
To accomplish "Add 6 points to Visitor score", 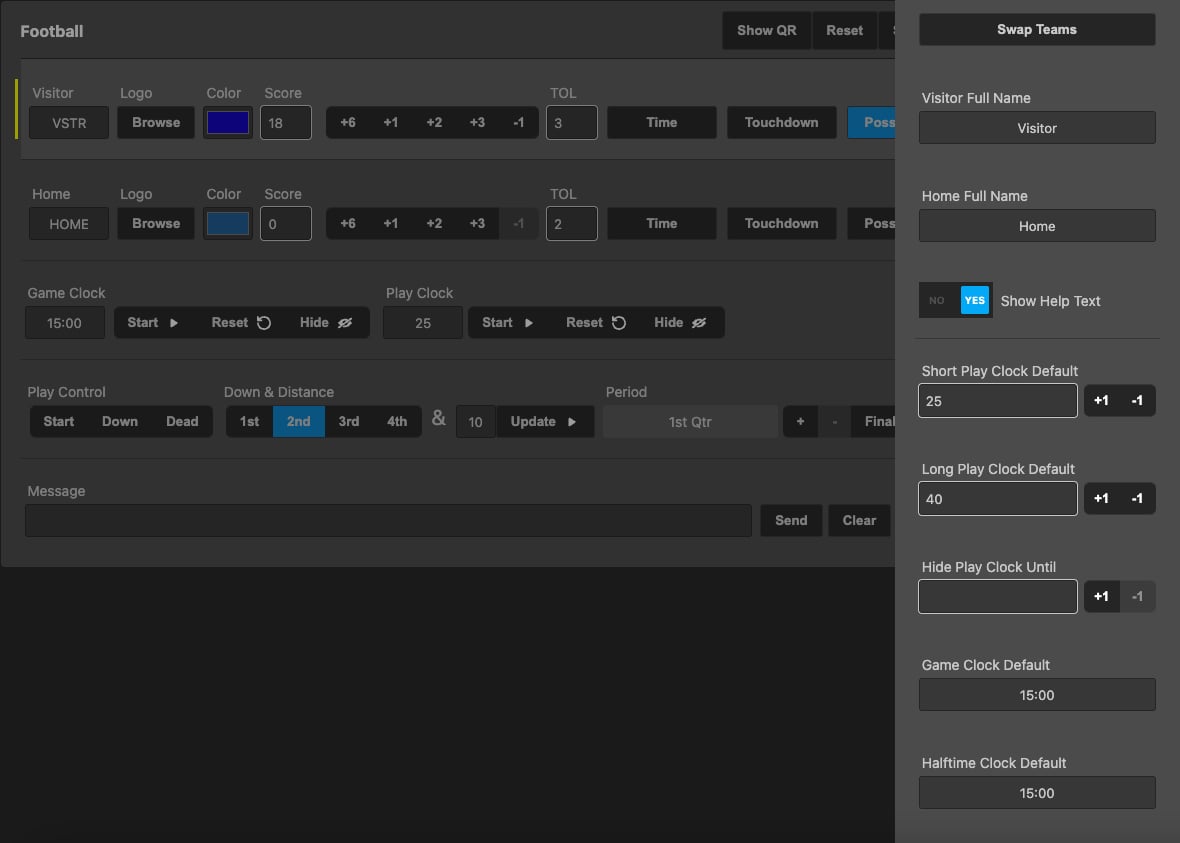I will coord(348,123).
